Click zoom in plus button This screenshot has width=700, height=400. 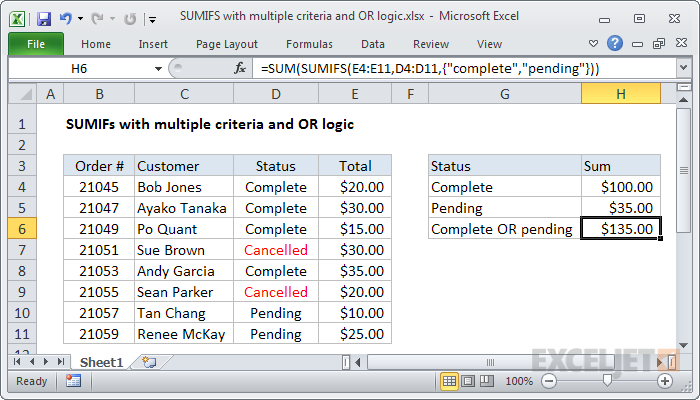664,381
